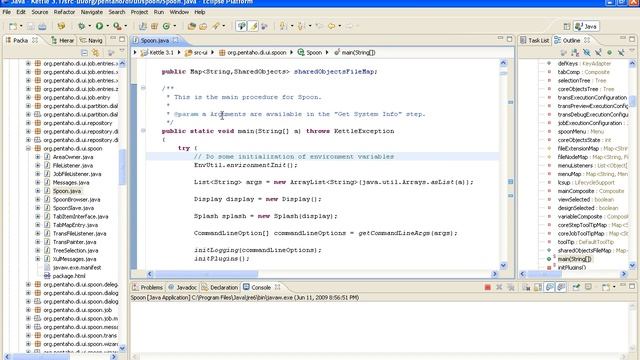This screenshot has height=360, width=640.
Task: Select main(String[]) in the Outline view
Action: 575,259
